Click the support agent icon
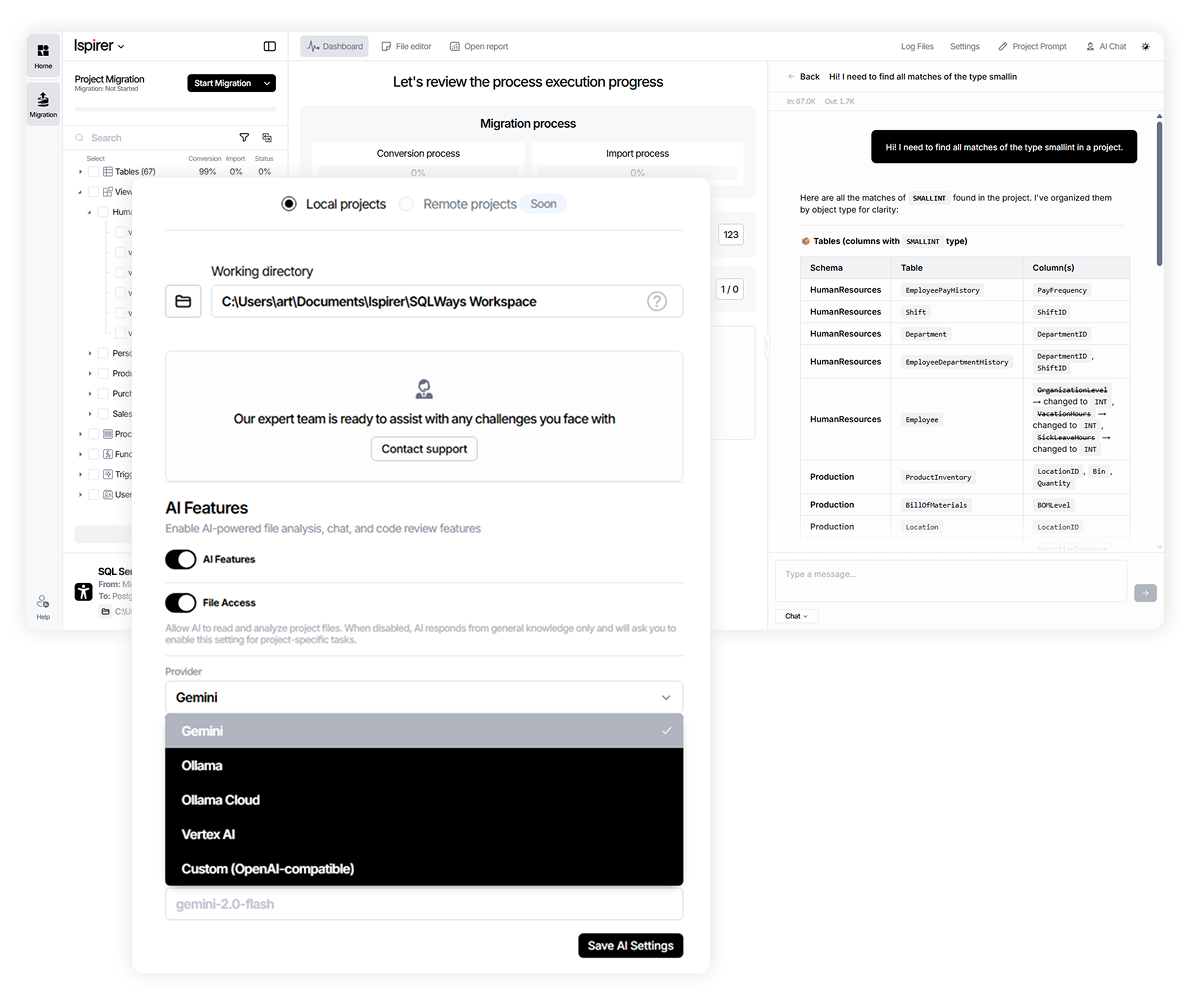This screenshot has height=1000, width=1192. pyautogui.click(x=424, y=389)
